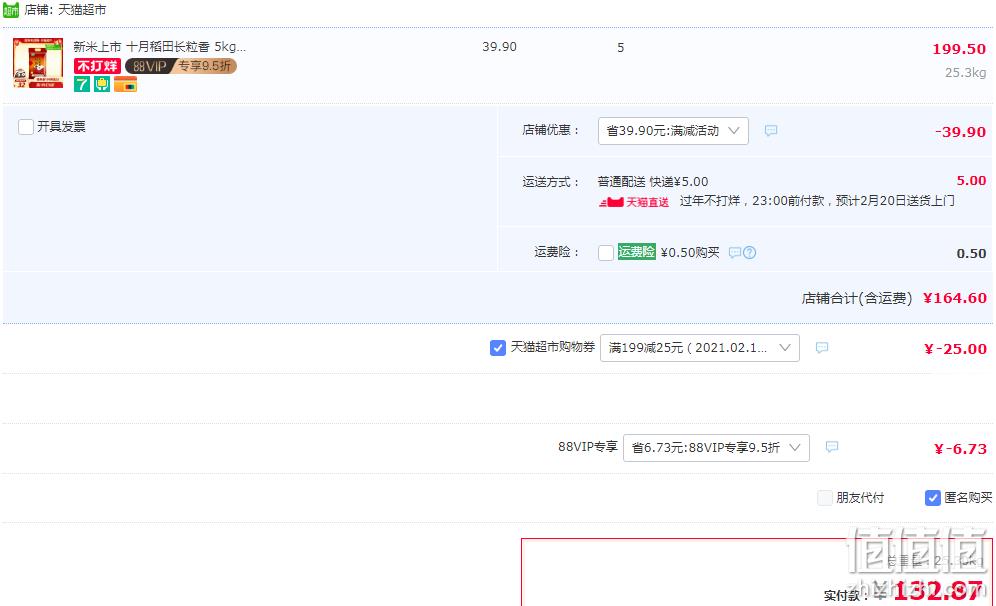Click the orange credit card payment icon
Image resolution: width=996 pixels, height=606 pixels.
[126, 84]
